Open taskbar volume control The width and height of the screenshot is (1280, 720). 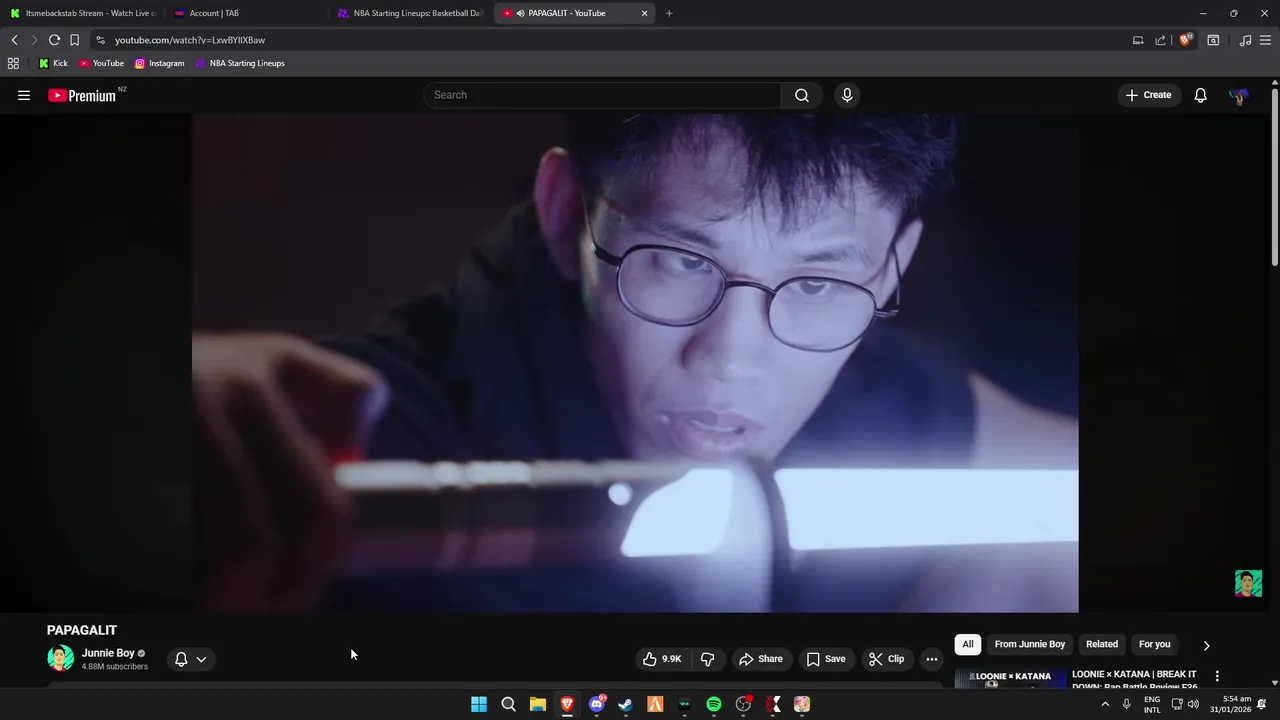[1193, 704]
